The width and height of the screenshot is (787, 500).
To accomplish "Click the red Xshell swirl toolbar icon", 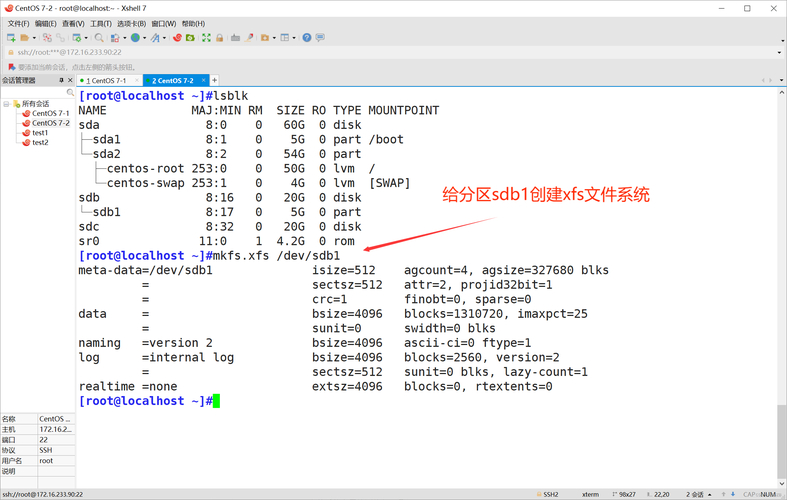I will pyautogui.click(x=177, y=38).
